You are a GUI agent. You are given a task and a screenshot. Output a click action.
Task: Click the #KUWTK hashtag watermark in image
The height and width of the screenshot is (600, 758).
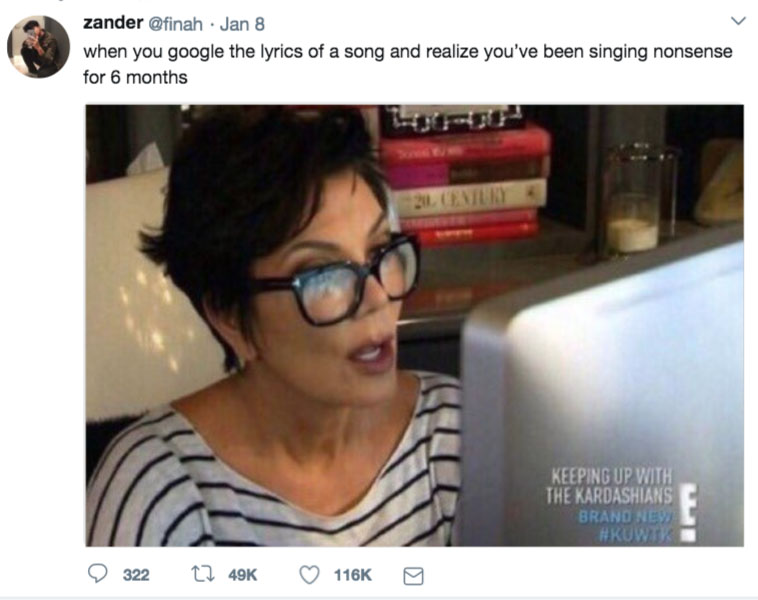pos(635,534)
